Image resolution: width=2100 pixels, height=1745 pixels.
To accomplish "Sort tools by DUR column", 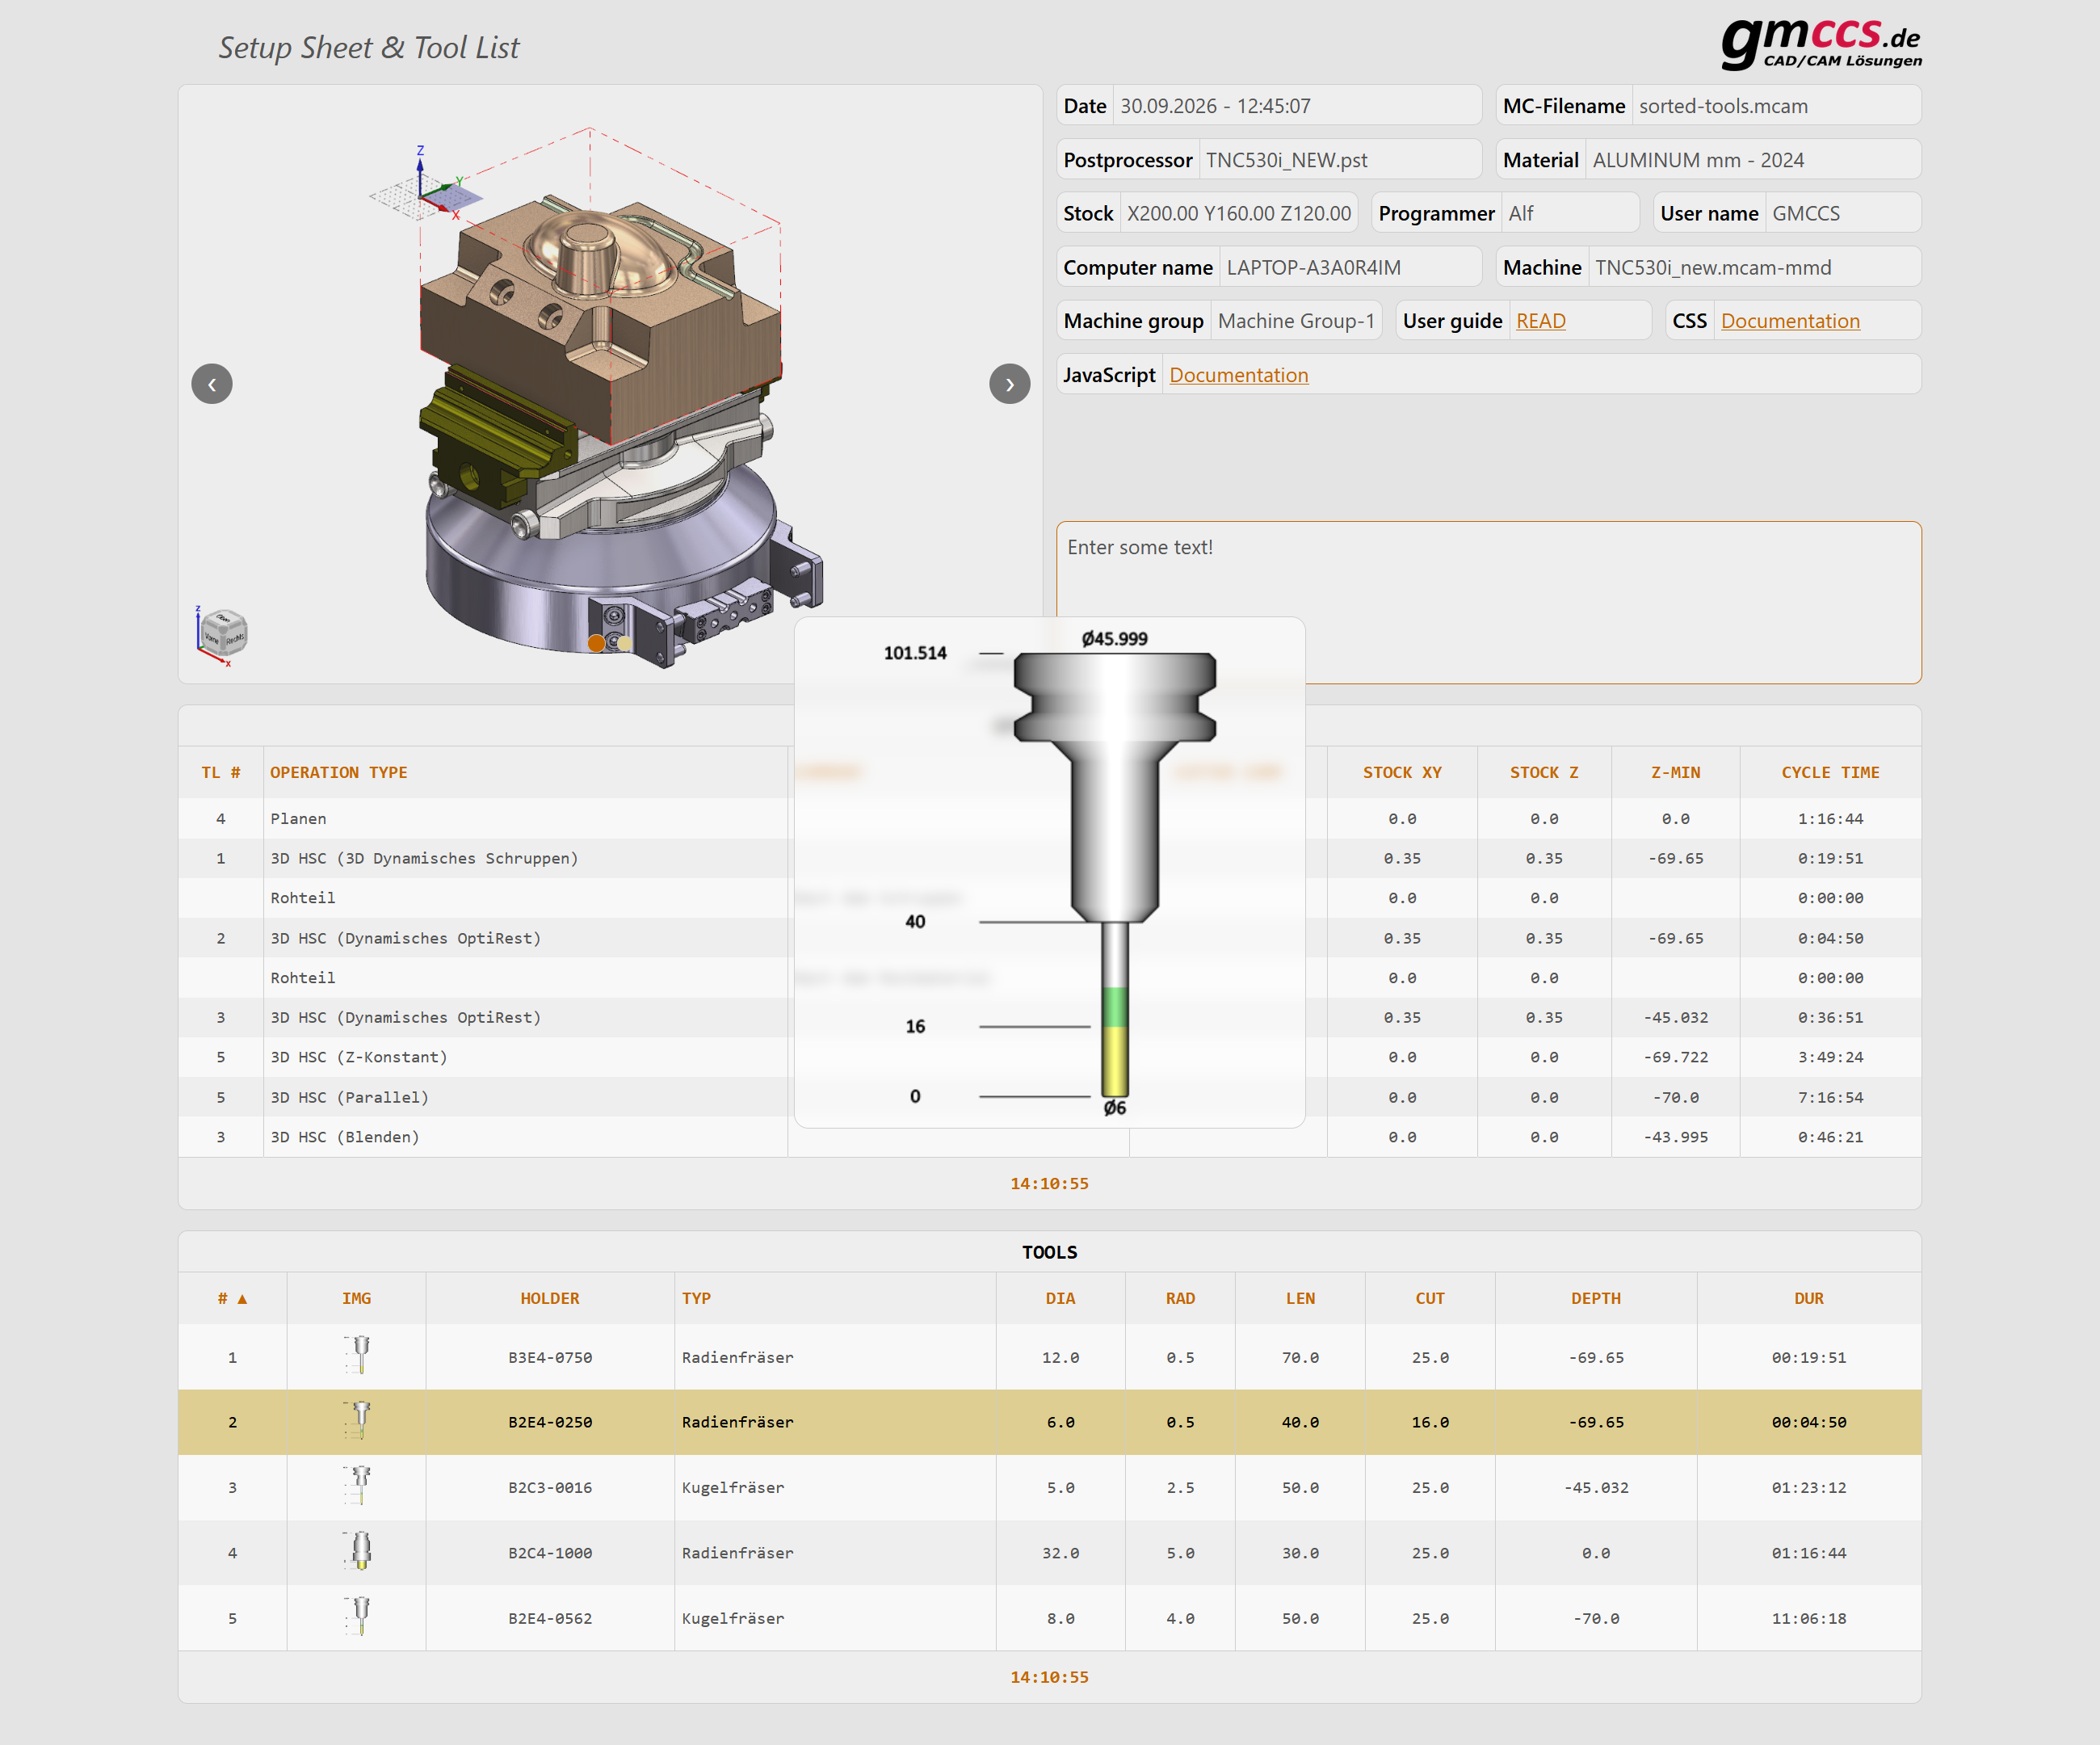I will click(1809, 1298).
